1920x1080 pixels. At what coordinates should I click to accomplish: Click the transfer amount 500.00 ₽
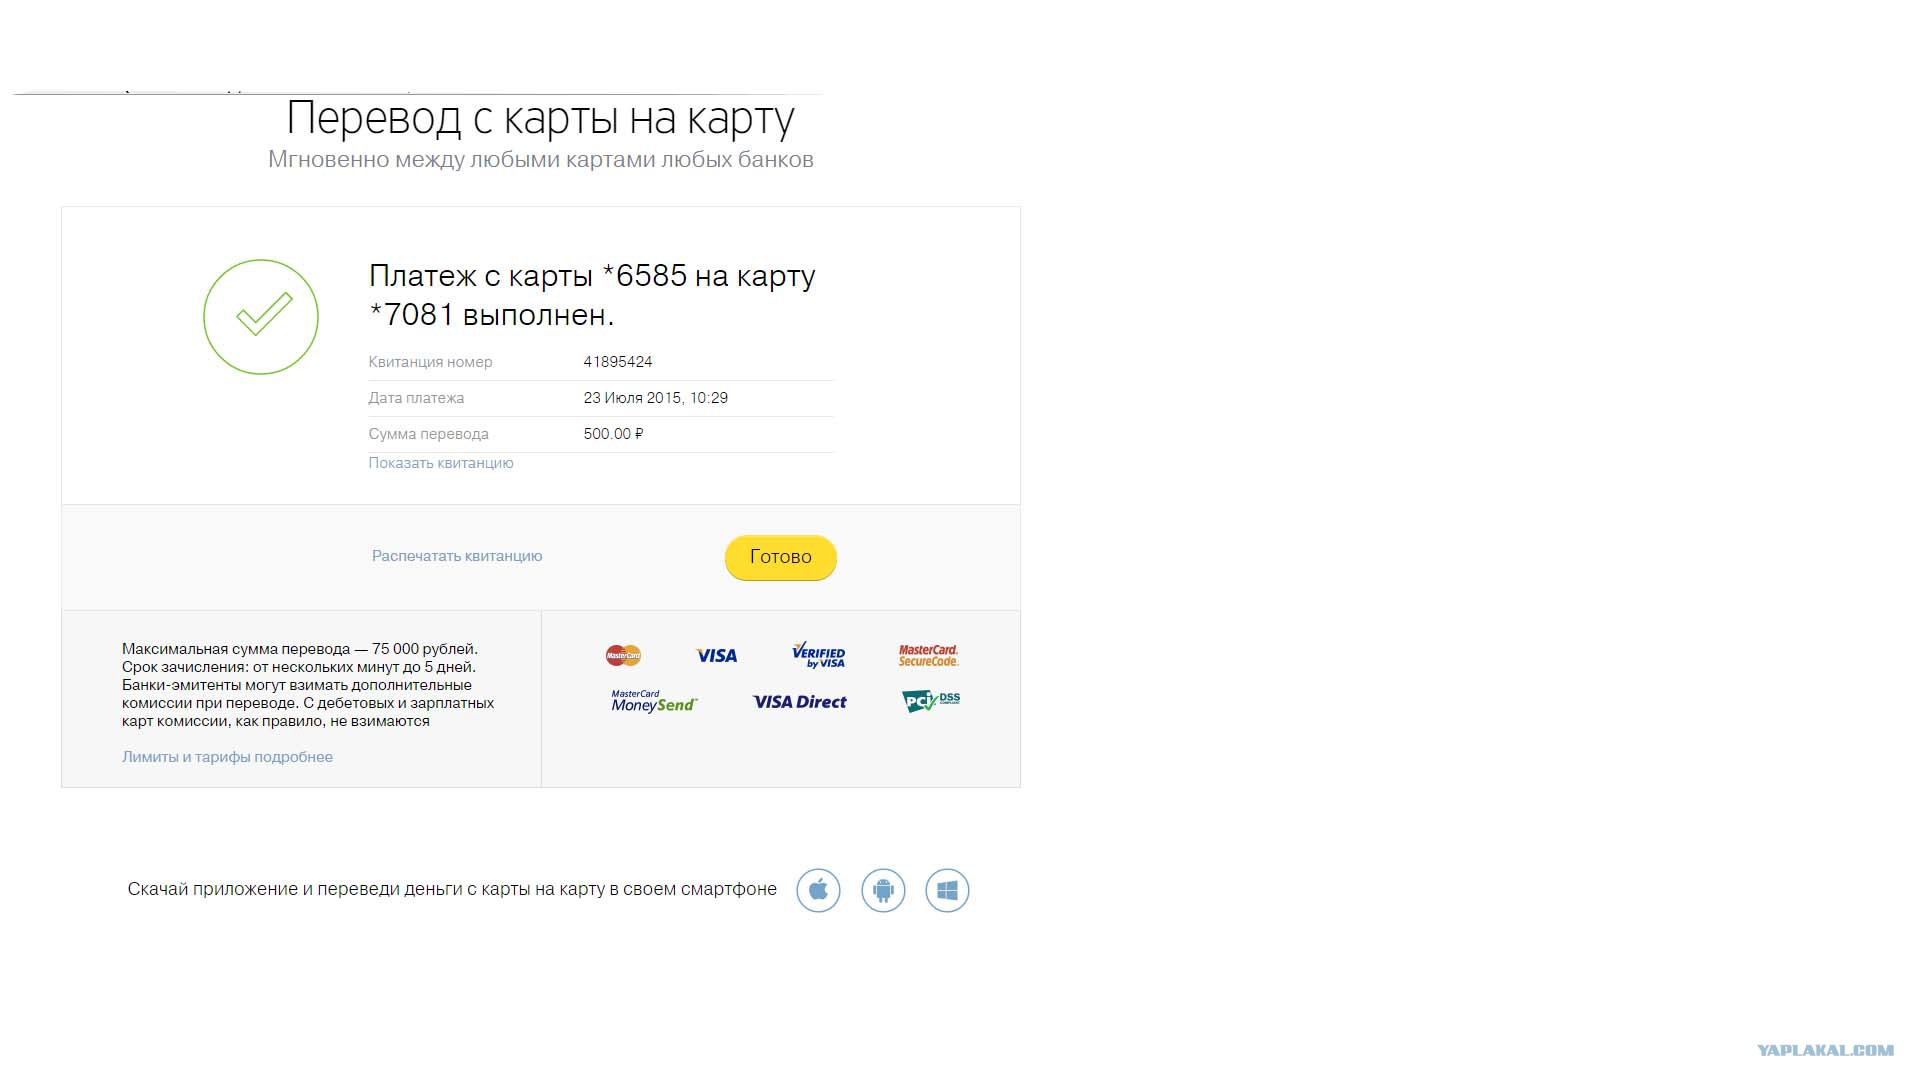(x=614, y=434)
